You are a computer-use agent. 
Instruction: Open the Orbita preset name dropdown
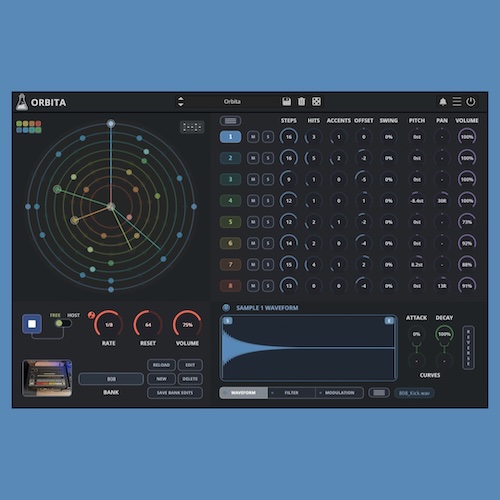coord(232,102)
